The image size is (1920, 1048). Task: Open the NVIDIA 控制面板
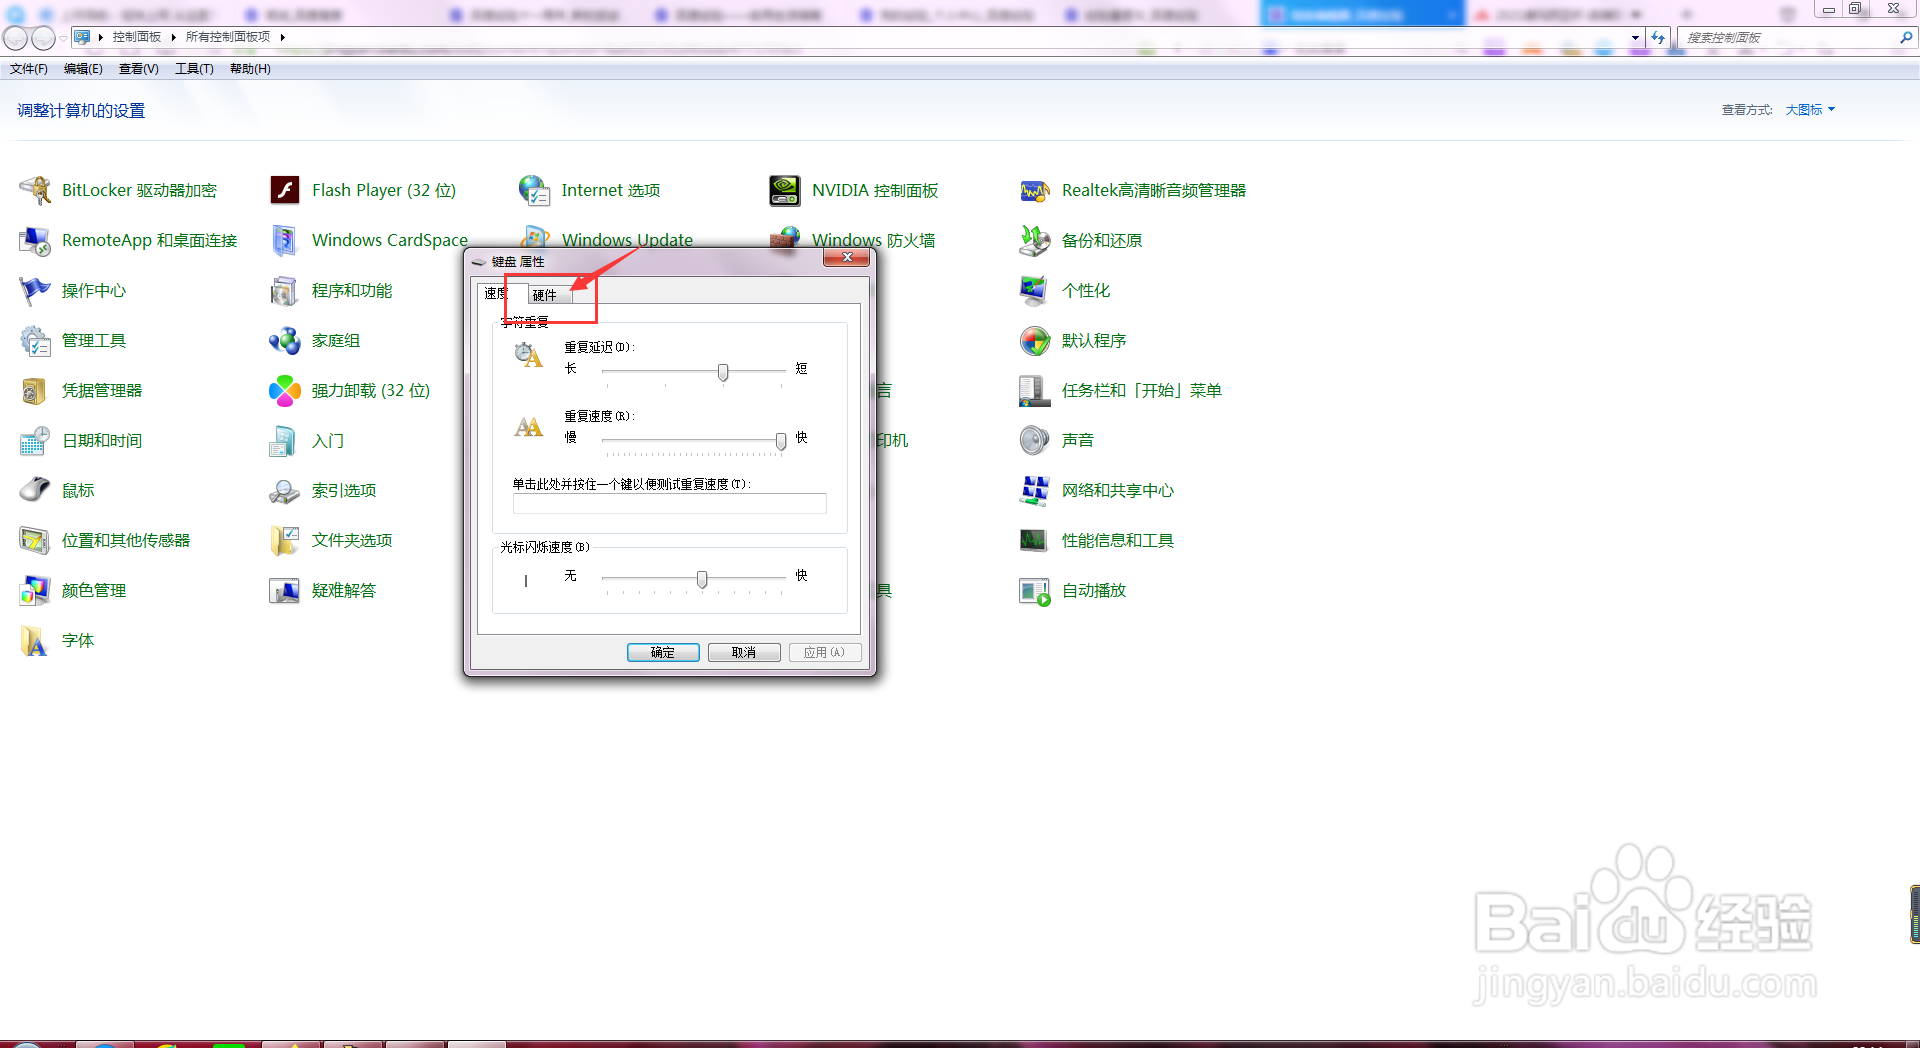[875, 190]
